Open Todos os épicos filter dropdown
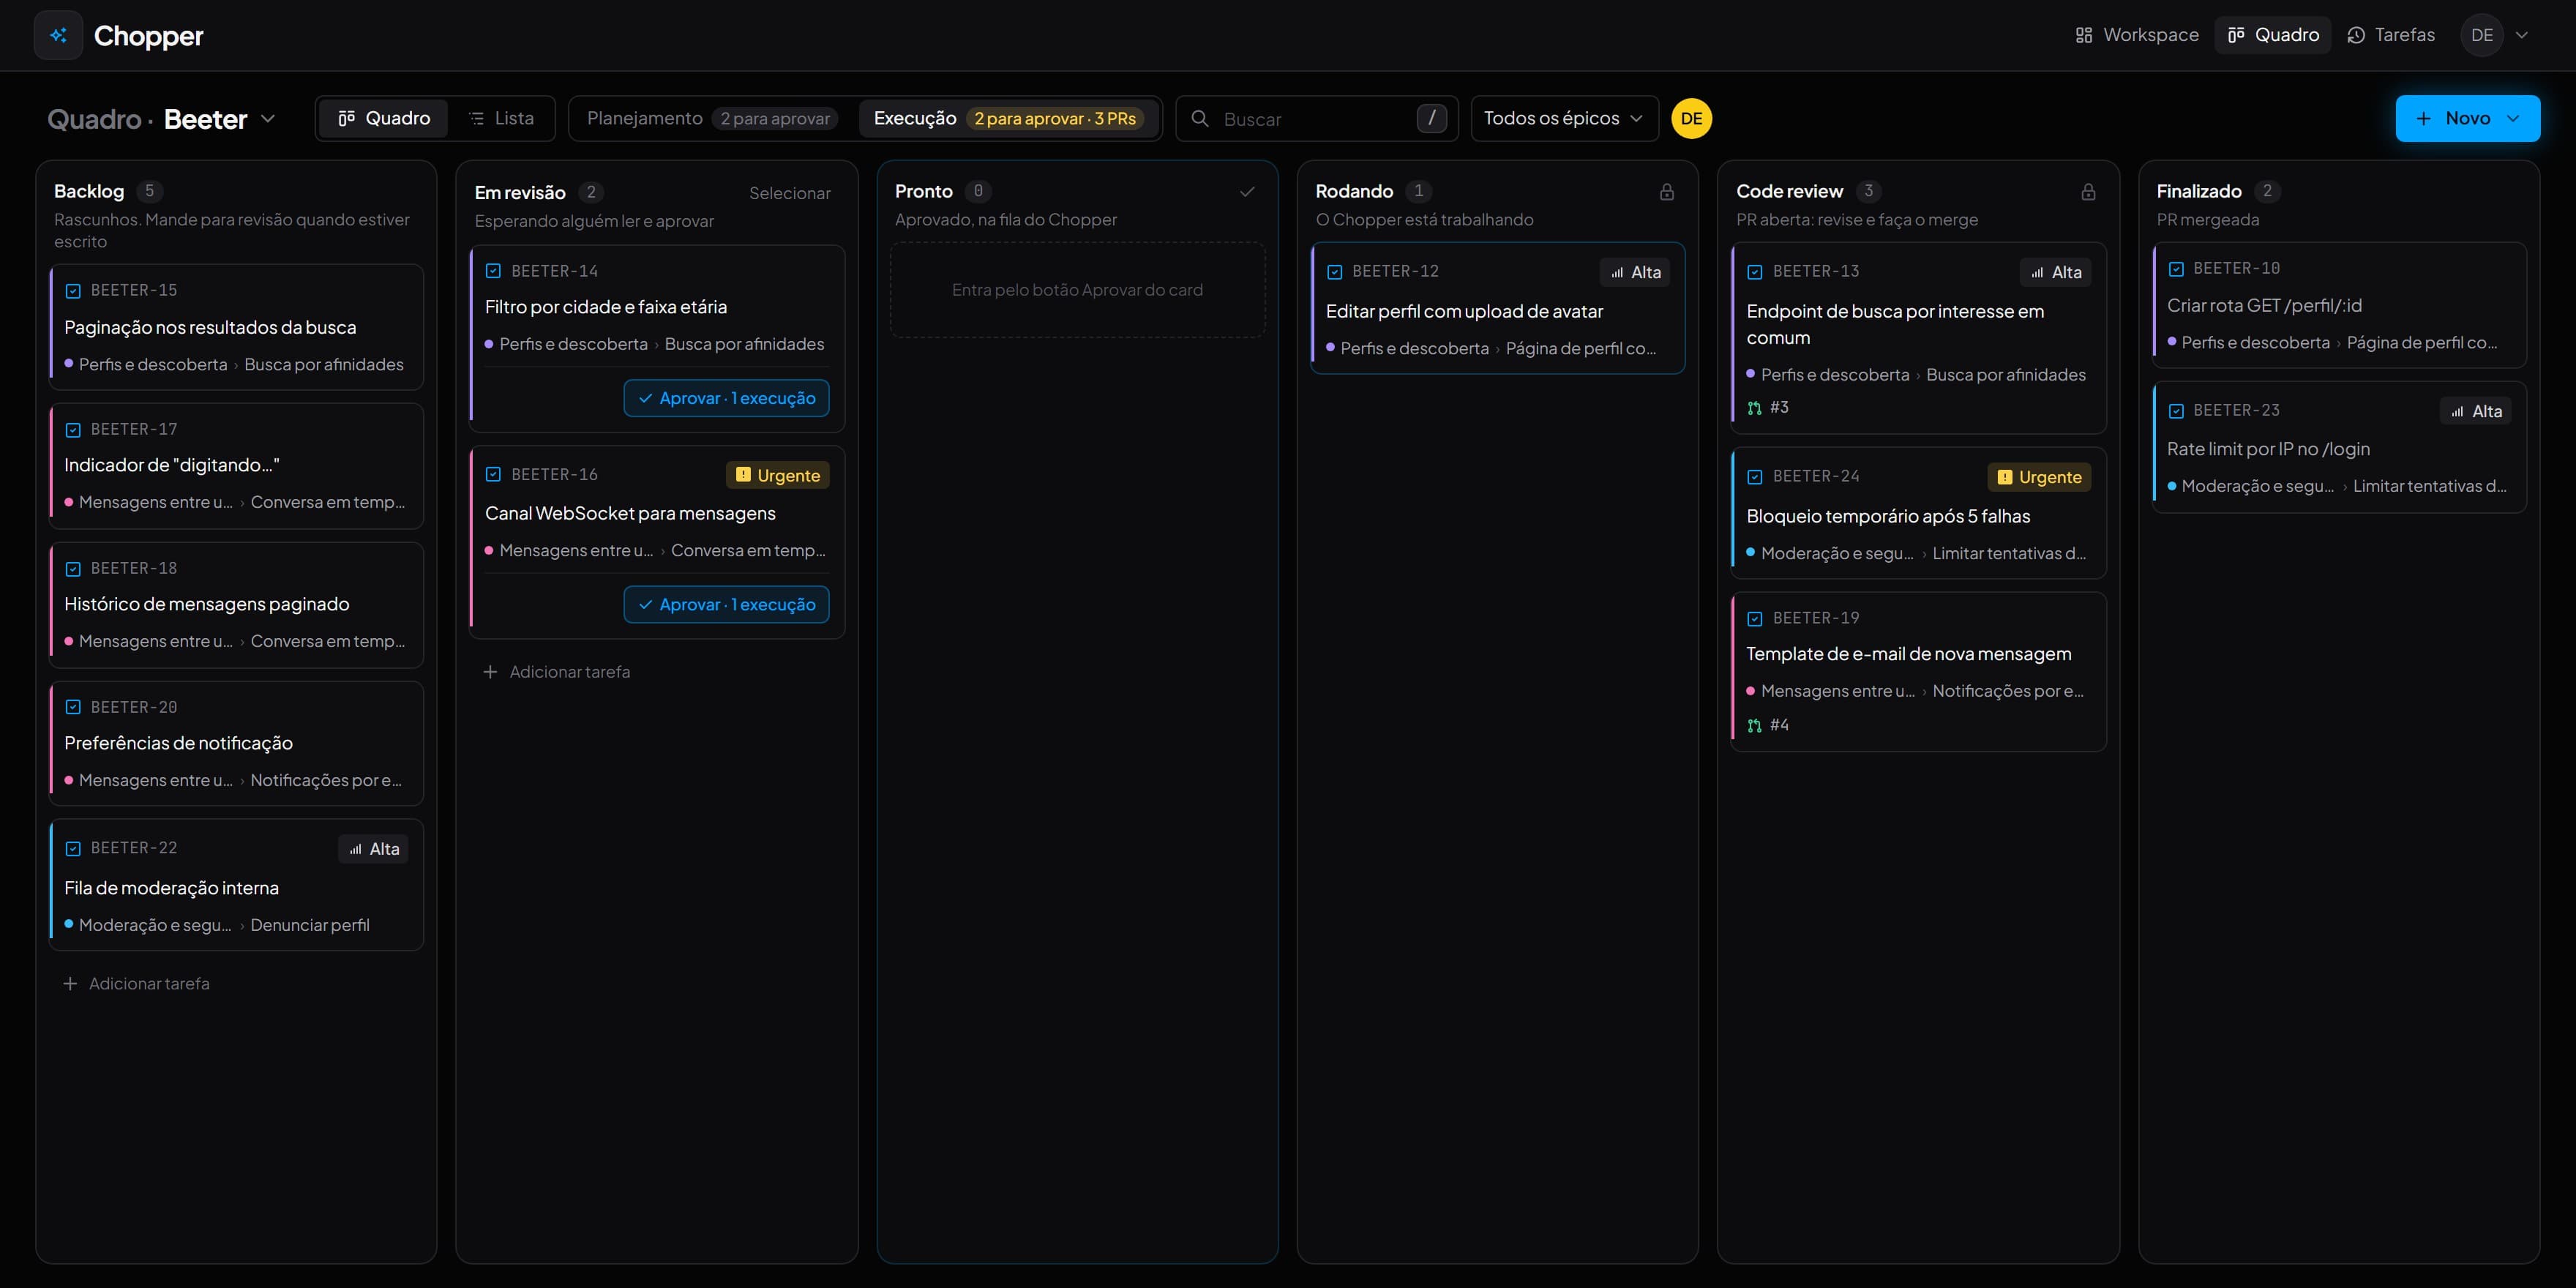 point(1564,118)
